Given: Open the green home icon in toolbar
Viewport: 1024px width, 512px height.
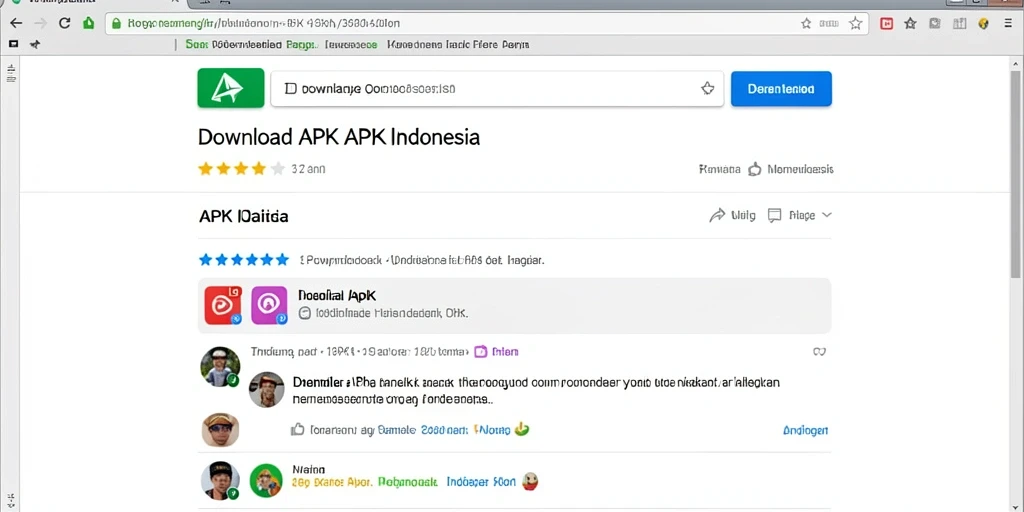Looking at the screenshot, I should pyautogui.click(x=89, y=24).
